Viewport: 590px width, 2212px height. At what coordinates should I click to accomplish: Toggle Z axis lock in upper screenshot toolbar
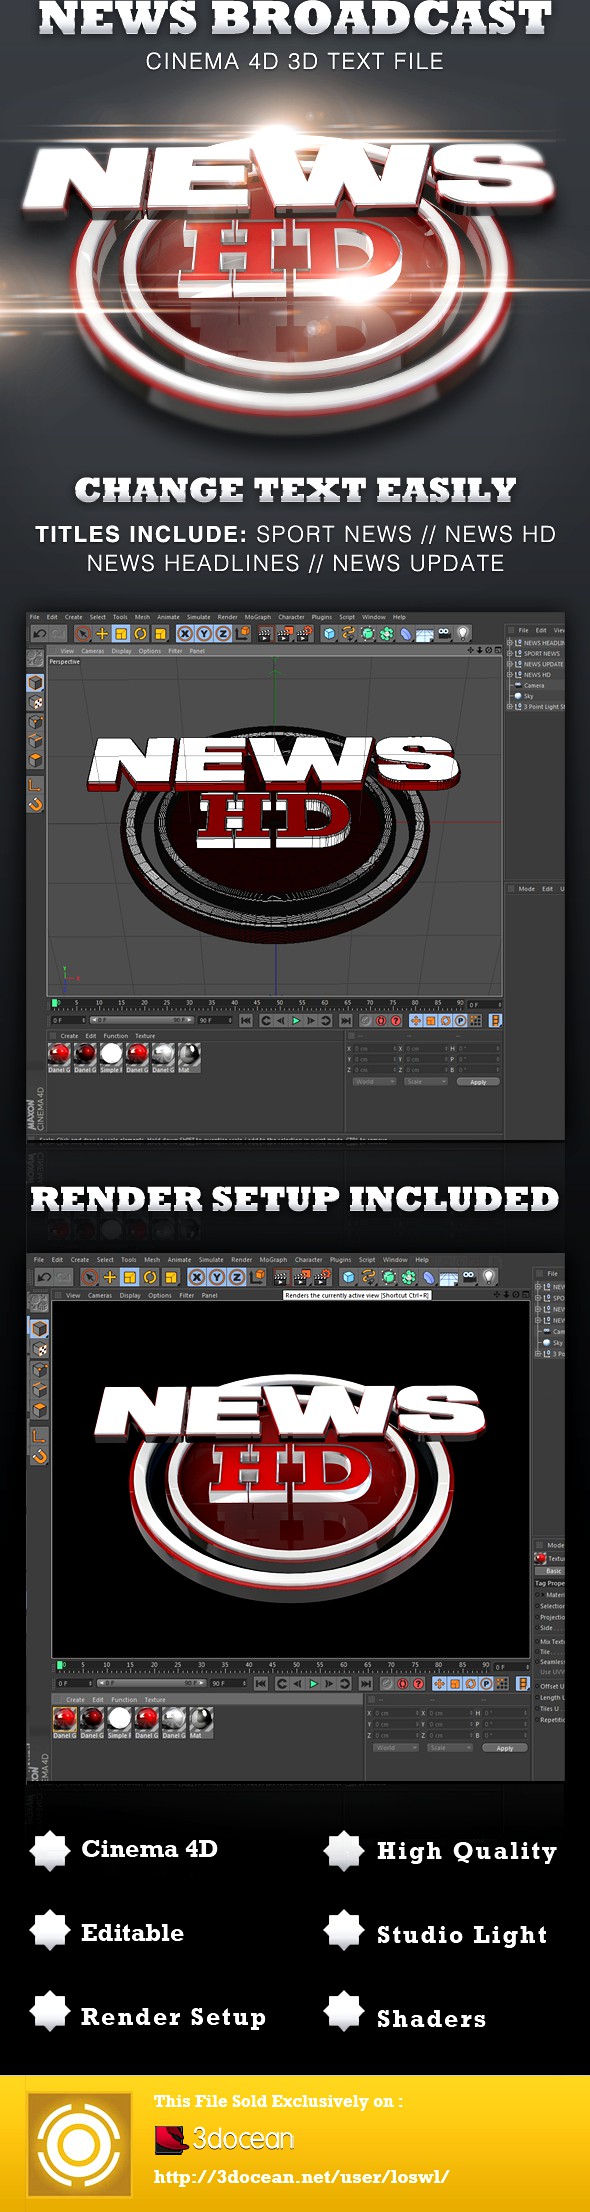pyautogui.click(x=222, y=633)
